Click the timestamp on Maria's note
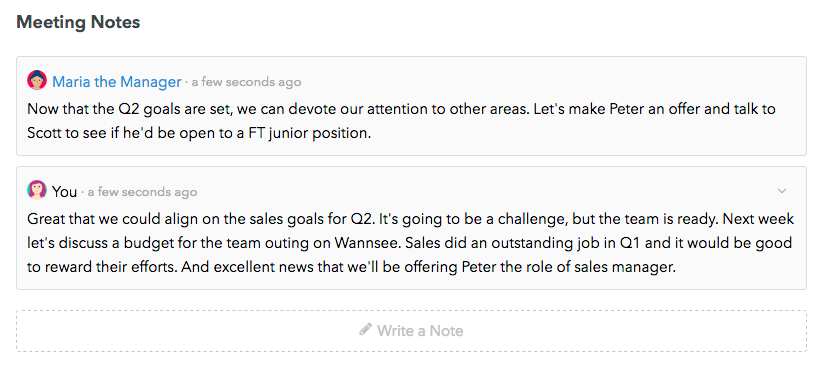Viewport: 826px width, 370px height. click(246, 82)
